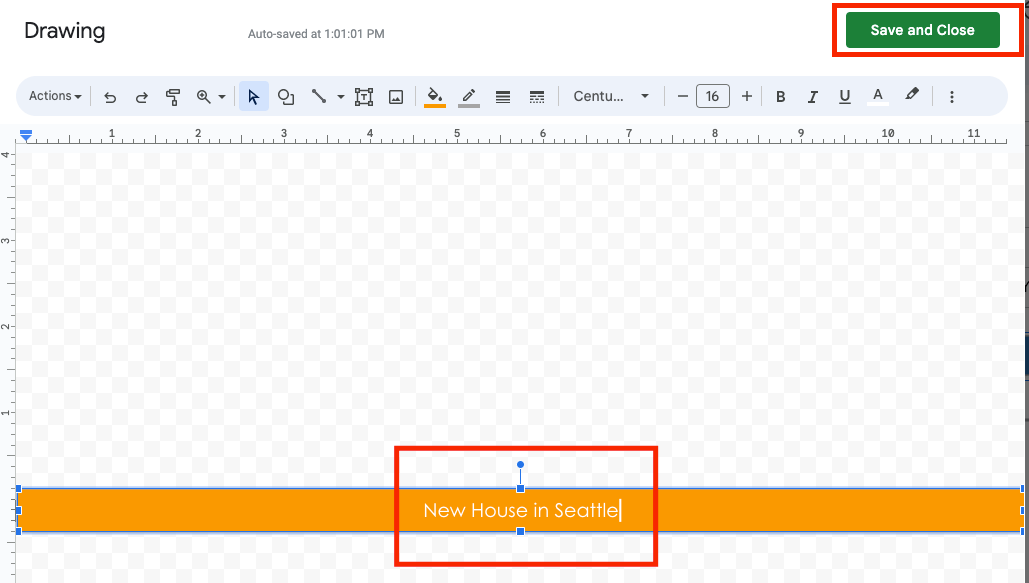
Task: Open the Shape tool
Action: click(286, 97)
